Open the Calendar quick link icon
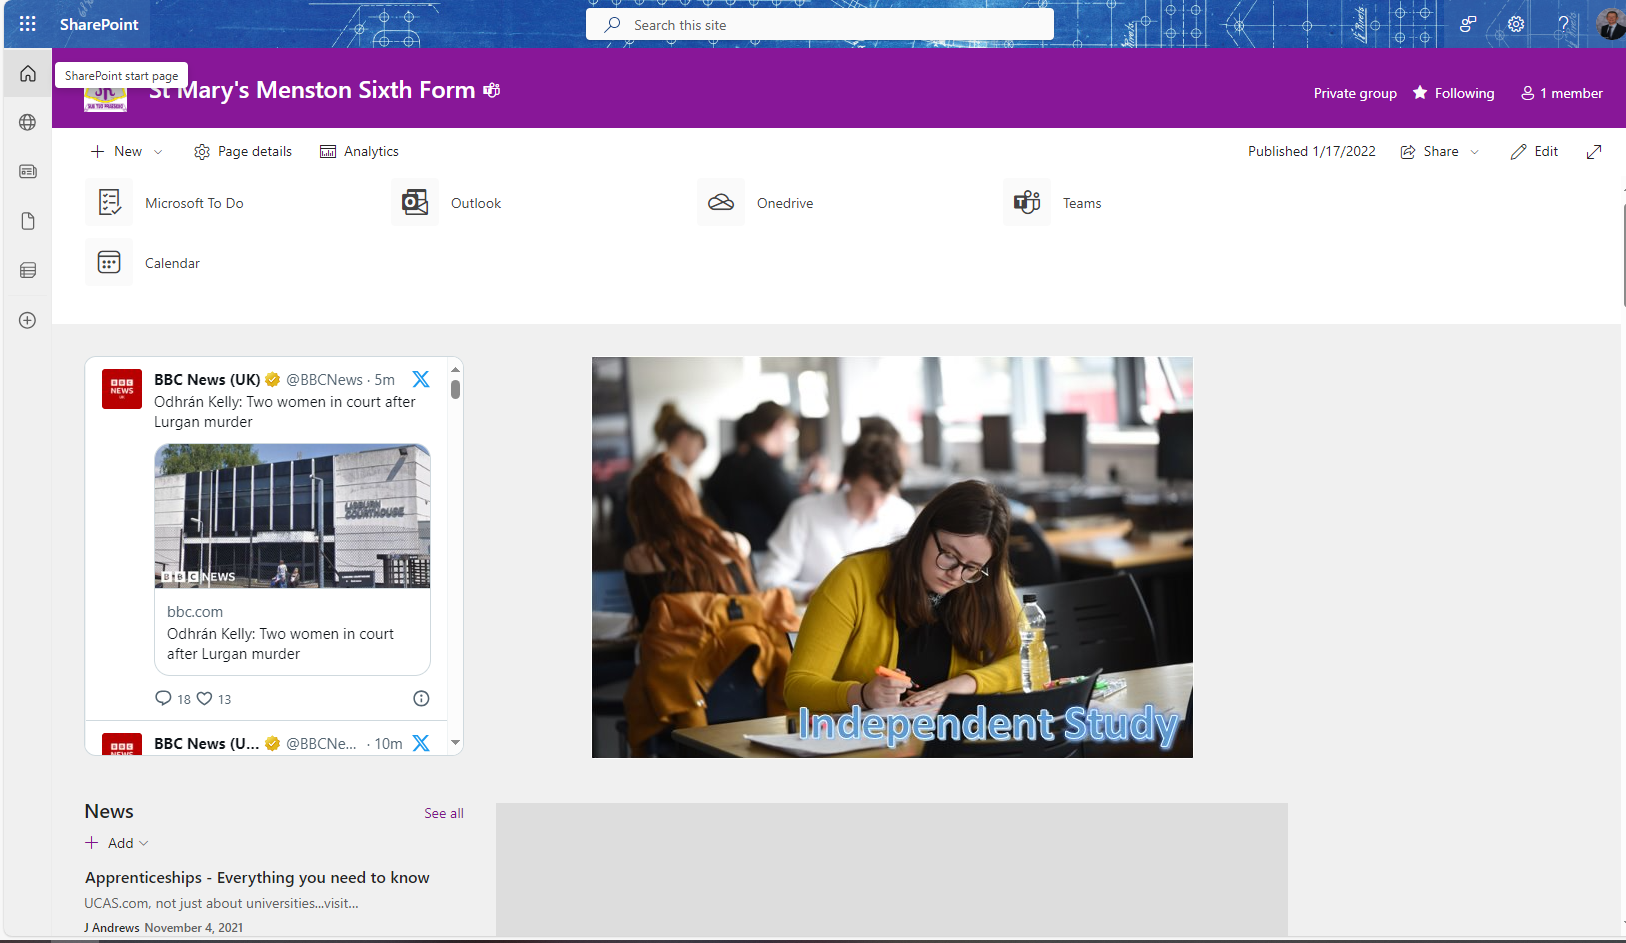 coord(109,263)
